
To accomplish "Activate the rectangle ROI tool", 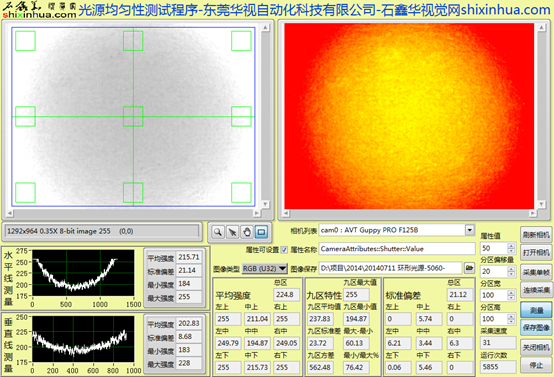I will coord(261,232).
